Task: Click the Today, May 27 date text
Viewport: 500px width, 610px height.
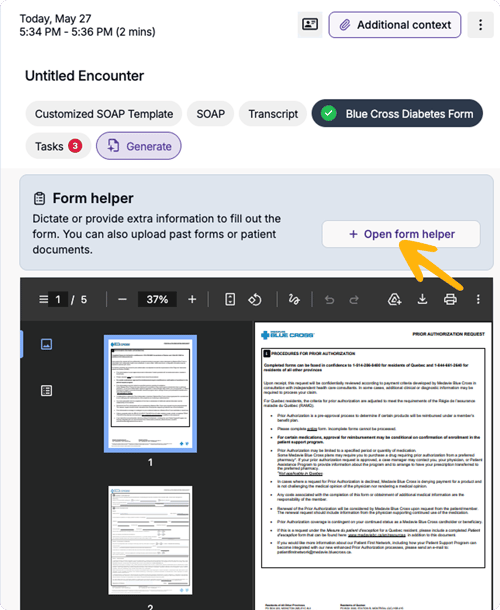Action: 56,18
